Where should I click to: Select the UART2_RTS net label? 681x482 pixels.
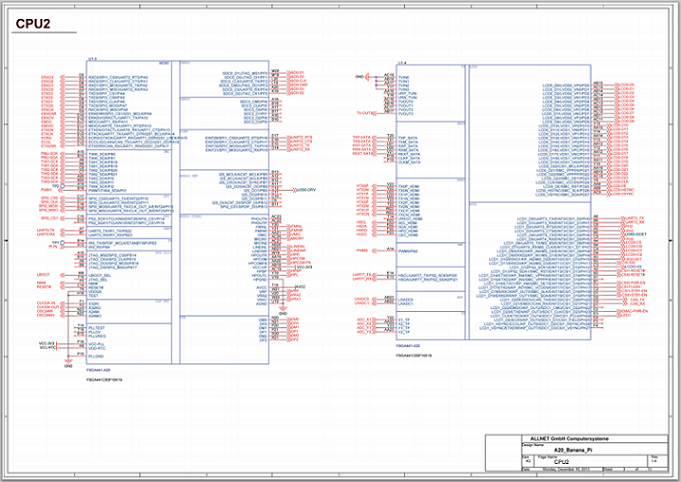(301, 137)
